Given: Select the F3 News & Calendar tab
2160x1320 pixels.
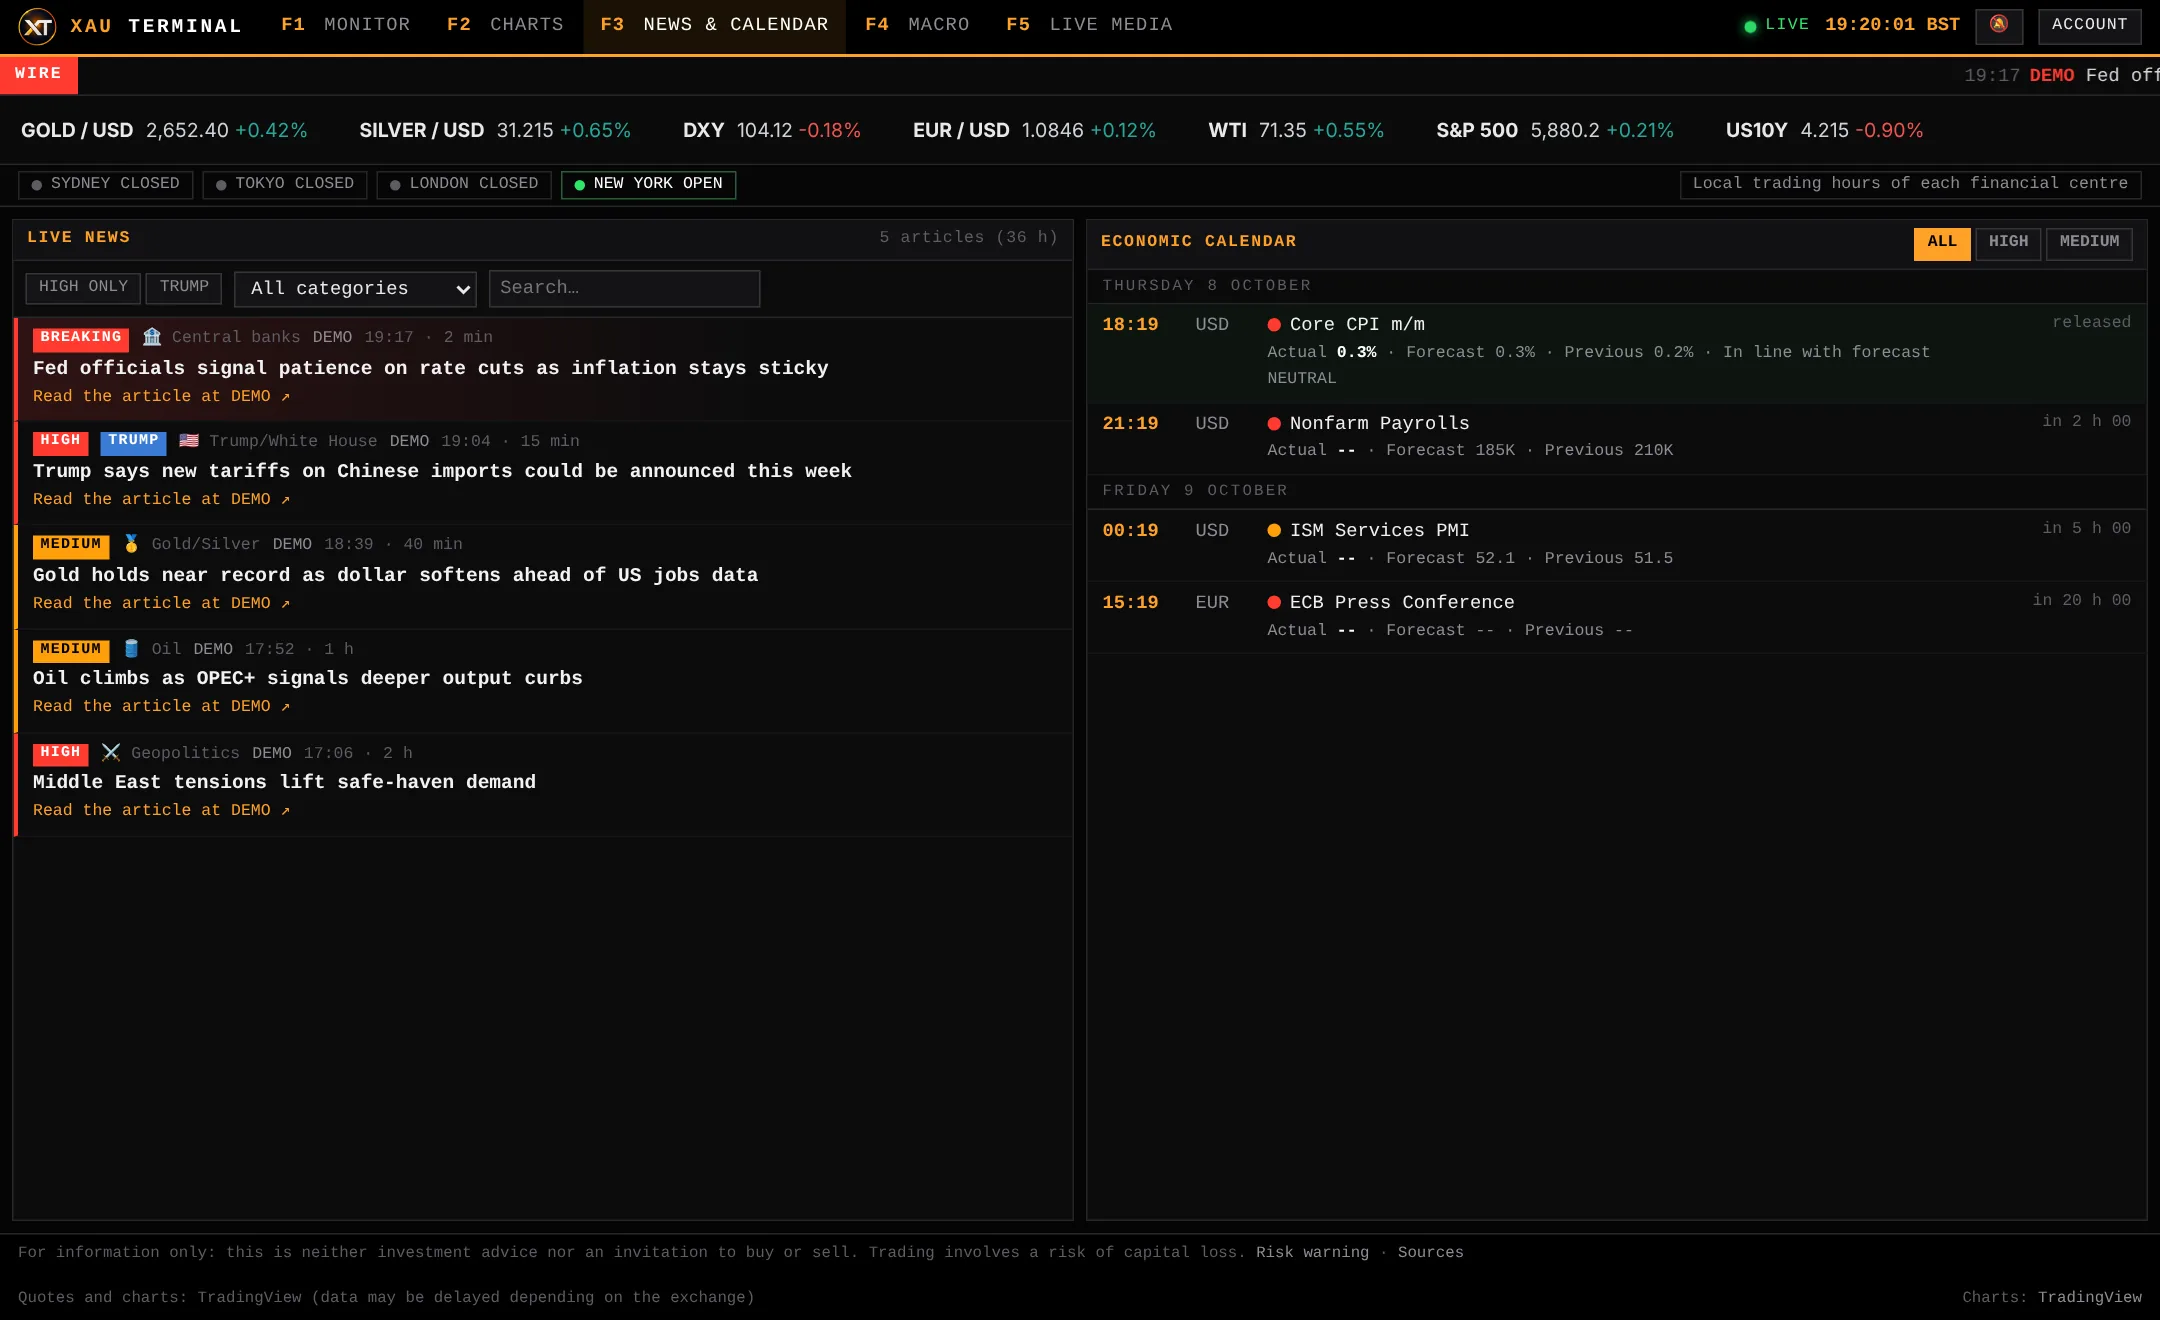Looking at the screenshot, I should (x=714, y=25).
